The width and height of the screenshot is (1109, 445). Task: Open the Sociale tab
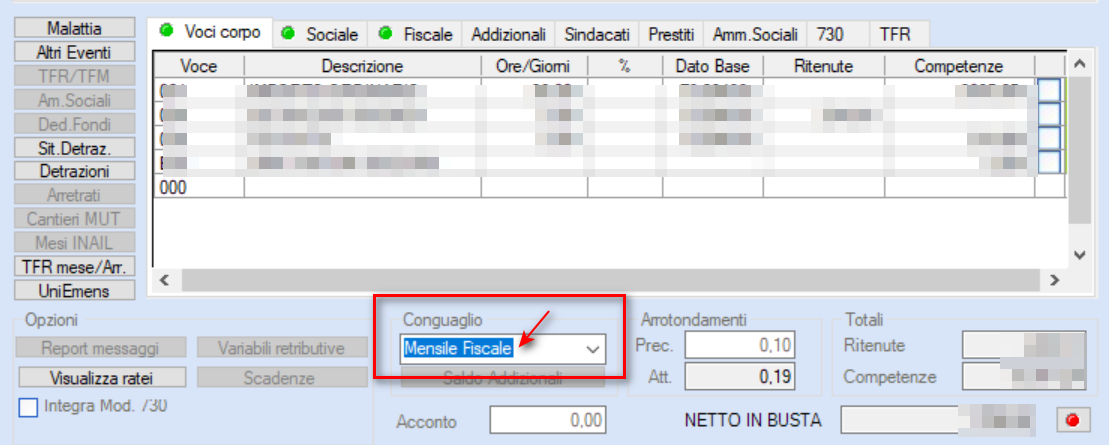(x=320, y=34)
